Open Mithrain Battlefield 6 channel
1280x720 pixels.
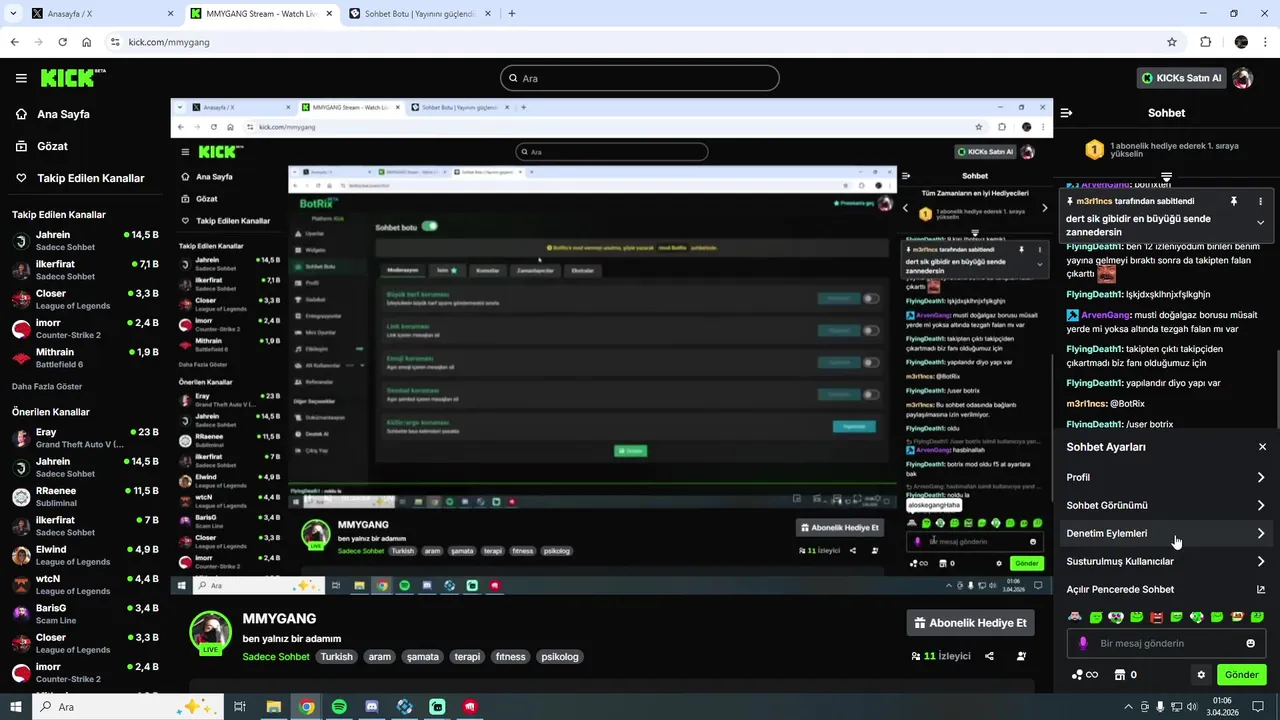tap(85, 358)
